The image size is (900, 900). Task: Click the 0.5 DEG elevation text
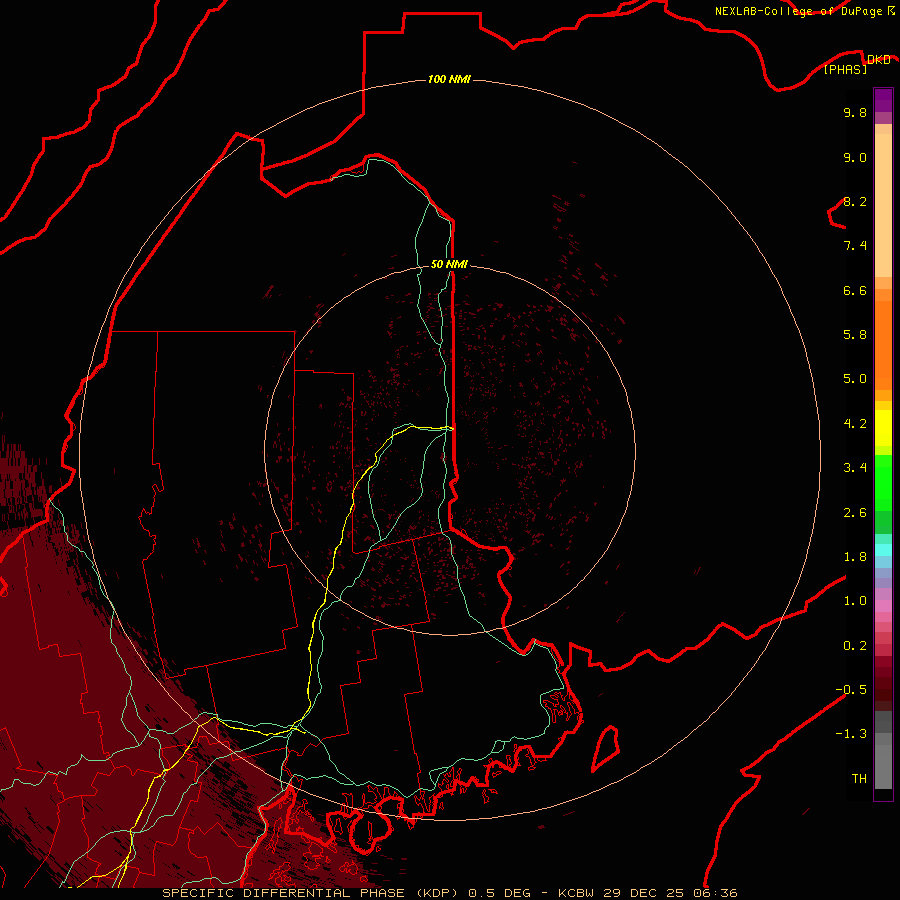tap(499, 893)
